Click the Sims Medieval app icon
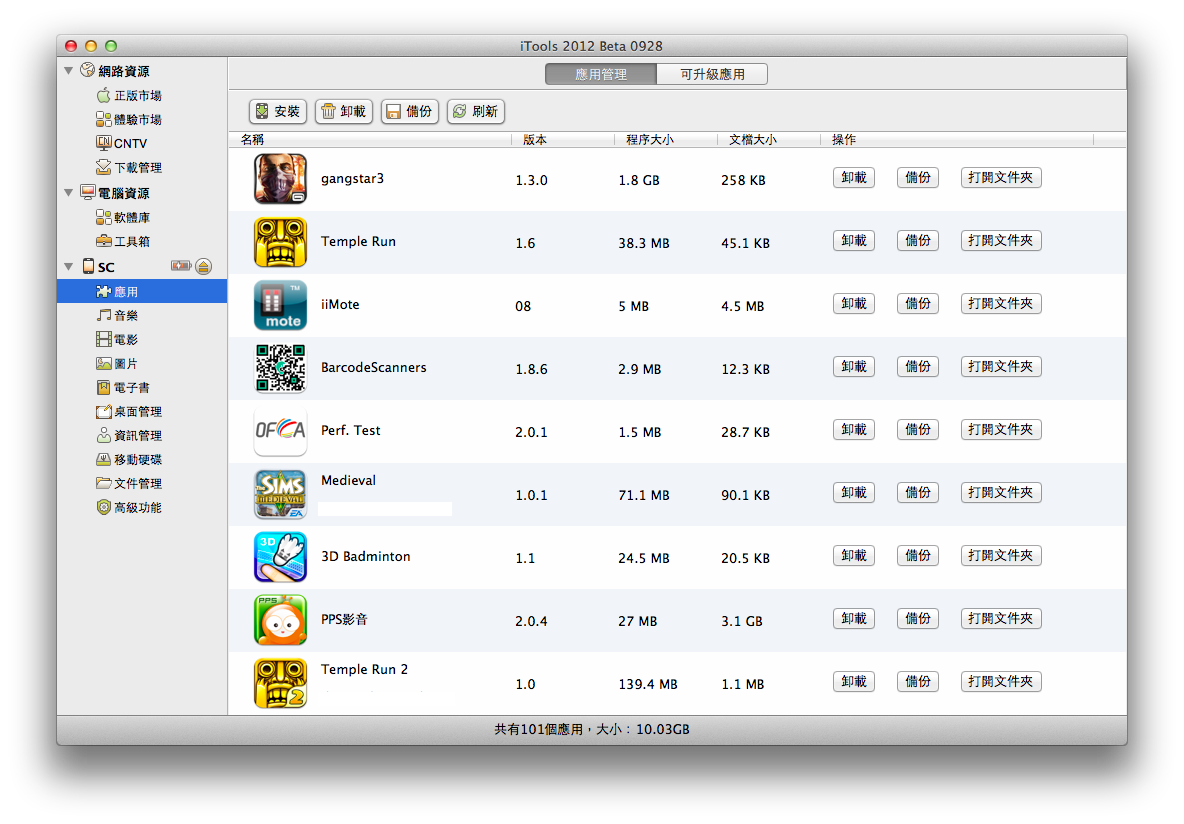Screen dimensions: 1184x824 click(280, 494)
